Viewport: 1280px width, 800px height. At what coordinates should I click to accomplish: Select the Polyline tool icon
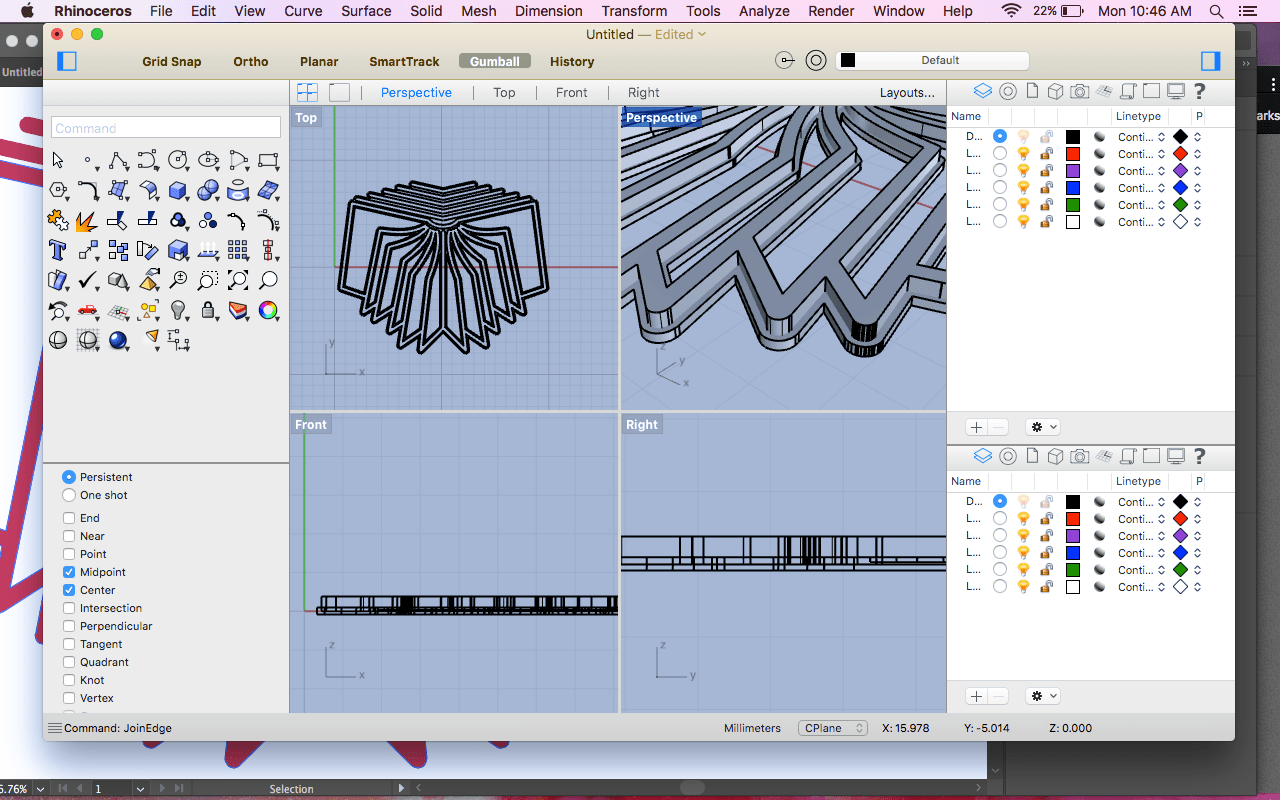point(118,160)
